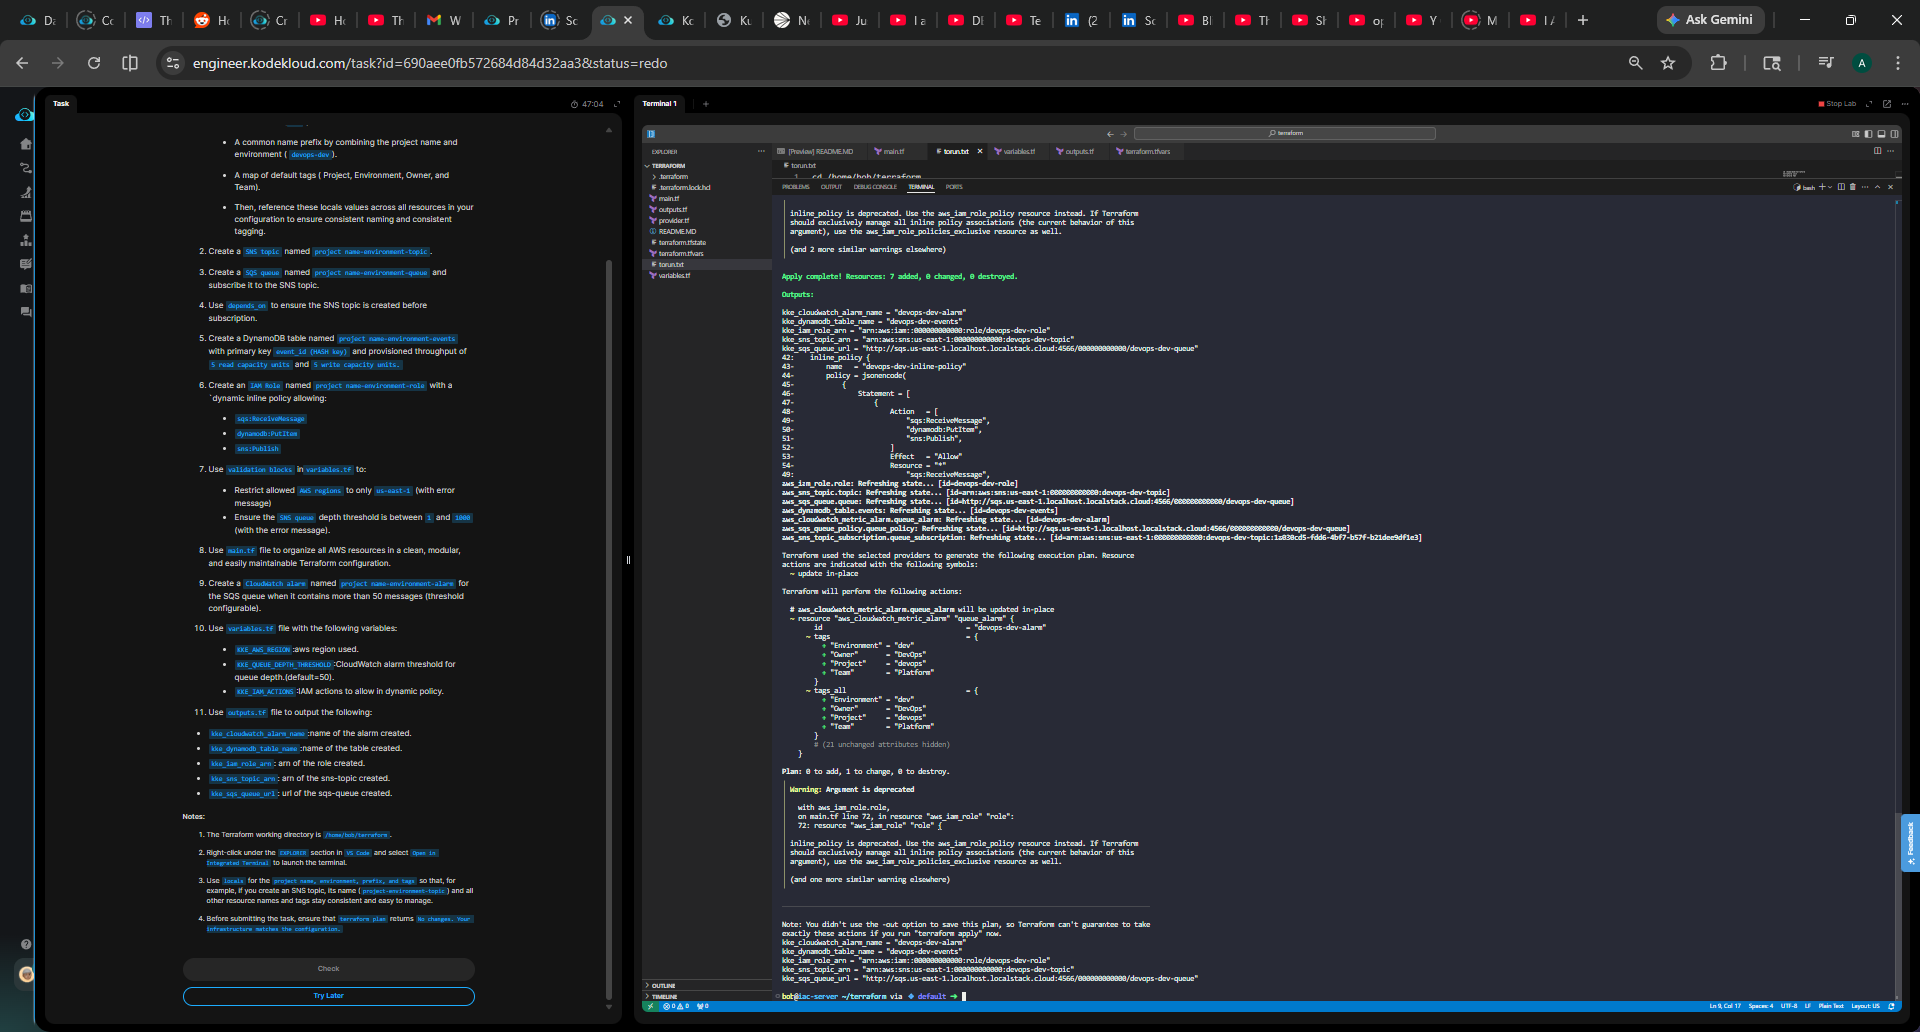
Task: Toggle the secondary side bar
Action: click(1894, 134)
